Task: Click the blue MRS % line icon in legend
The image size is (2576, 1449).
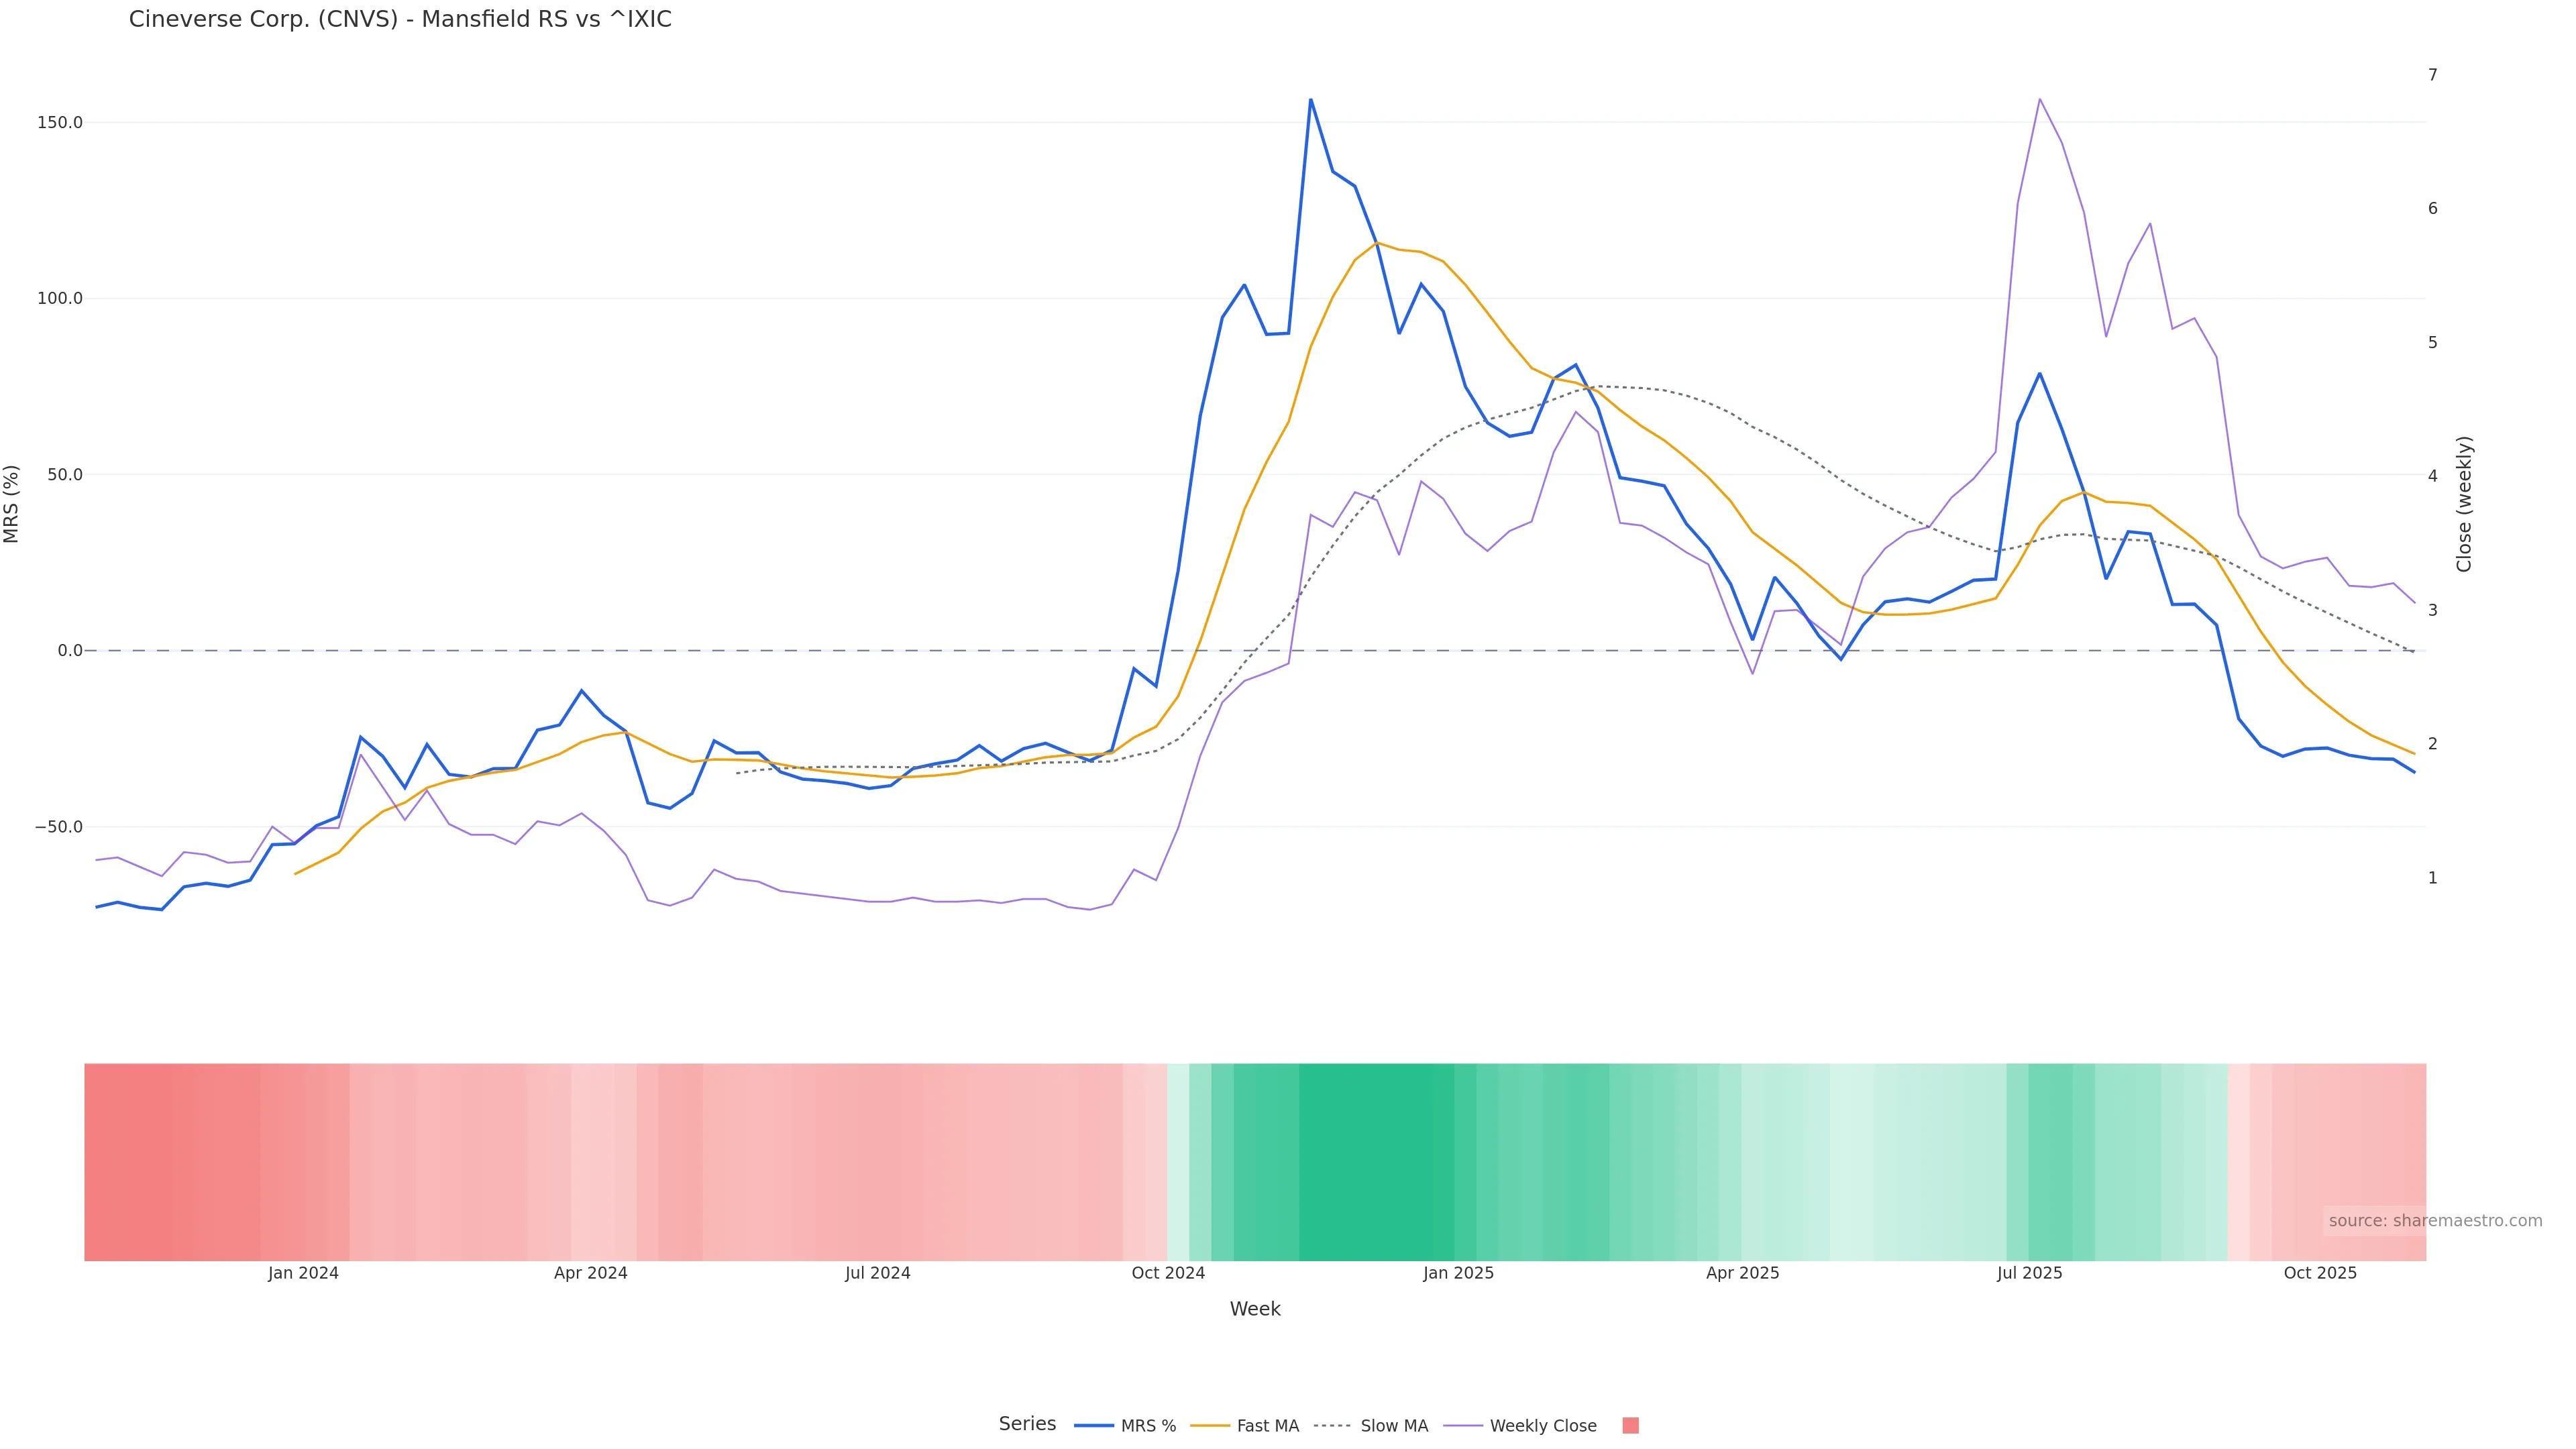Action: (x=1094, y=1426)
